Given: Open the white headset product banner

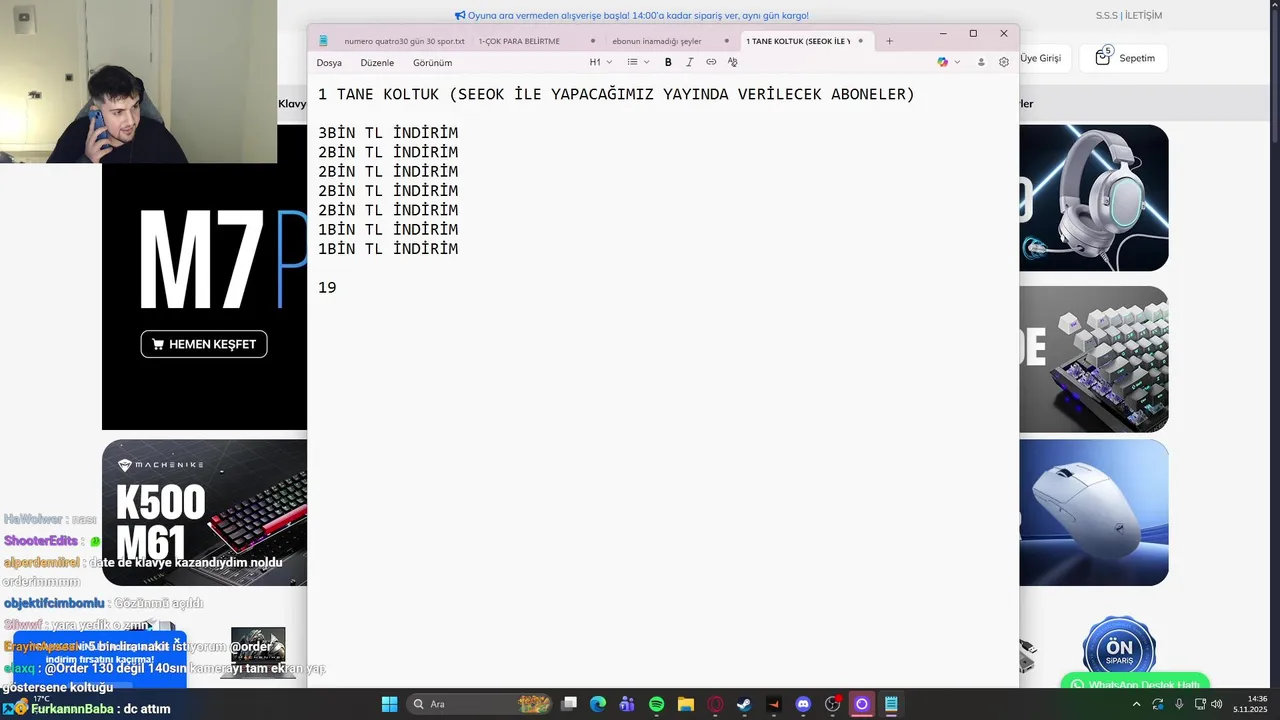Looking at the screenshot, I should point(1093,198).
